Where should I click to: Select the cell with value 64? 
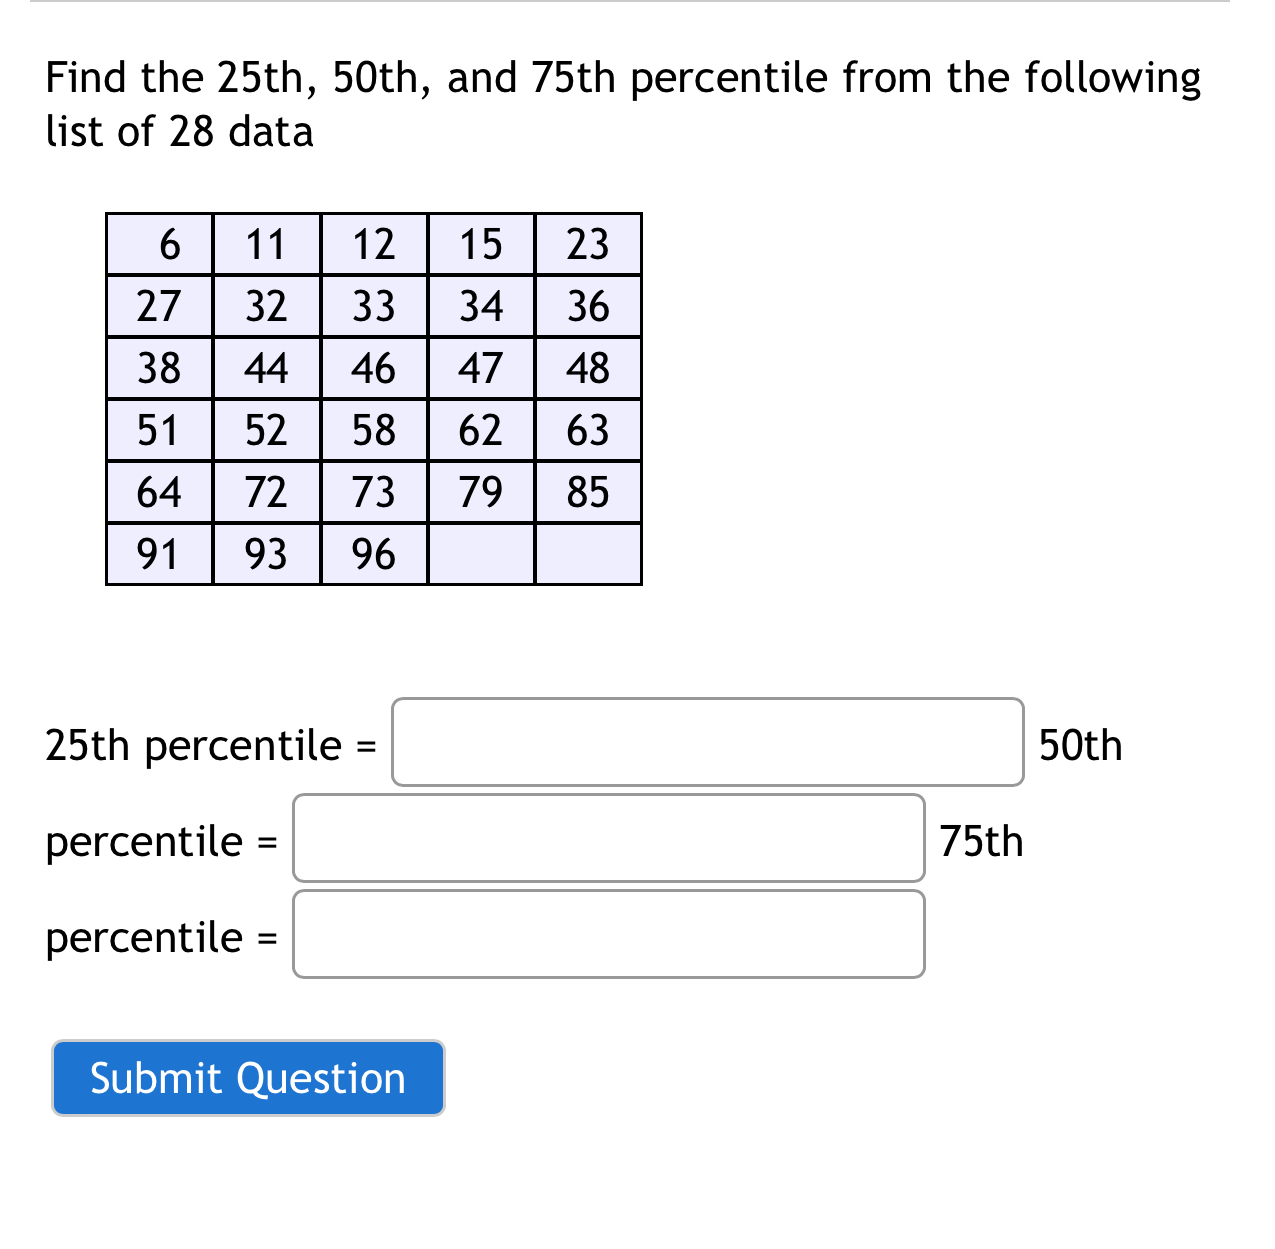coord(158,492)
